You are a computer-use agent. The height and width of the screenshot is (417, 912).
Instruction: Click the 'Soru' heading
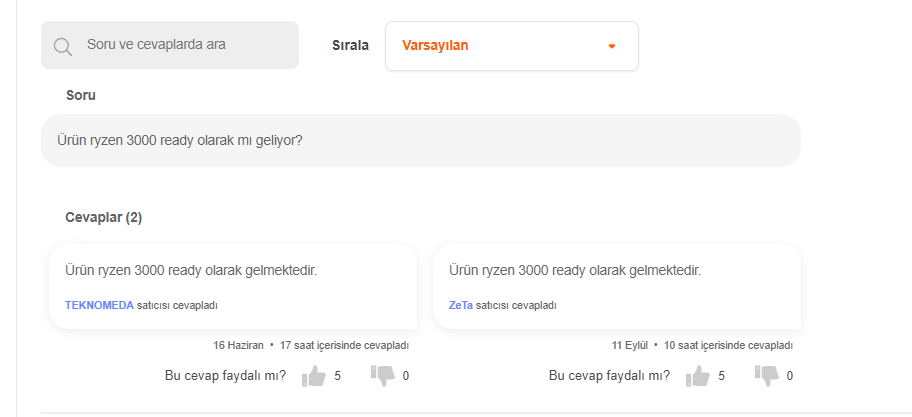[80, 95]
